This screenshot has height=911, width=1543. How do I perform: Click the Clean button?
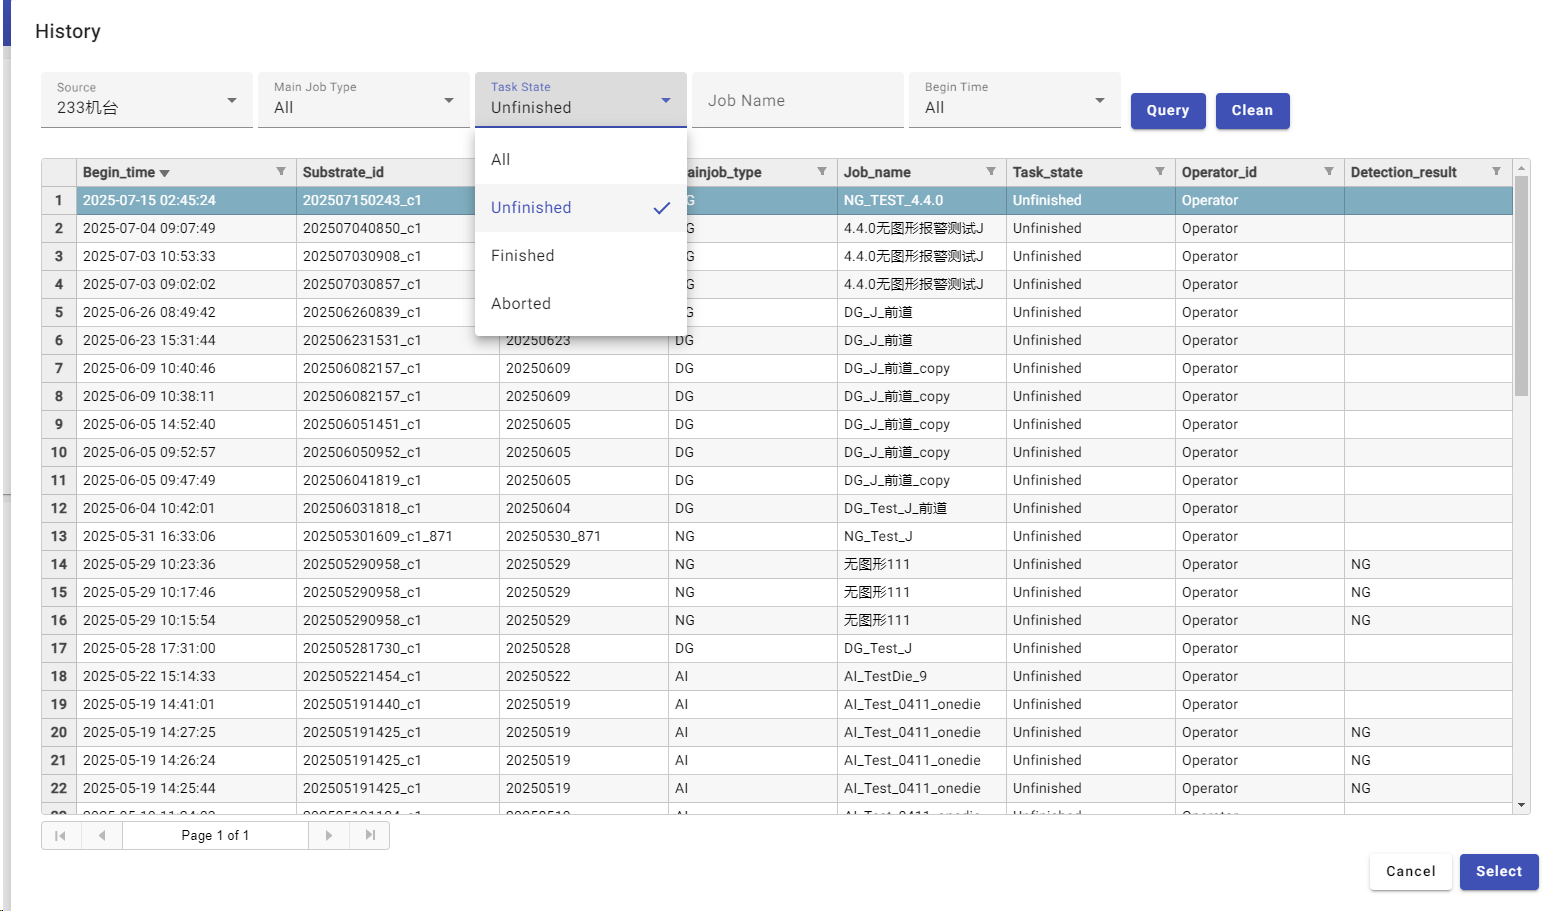click(x=1252, y=111)
